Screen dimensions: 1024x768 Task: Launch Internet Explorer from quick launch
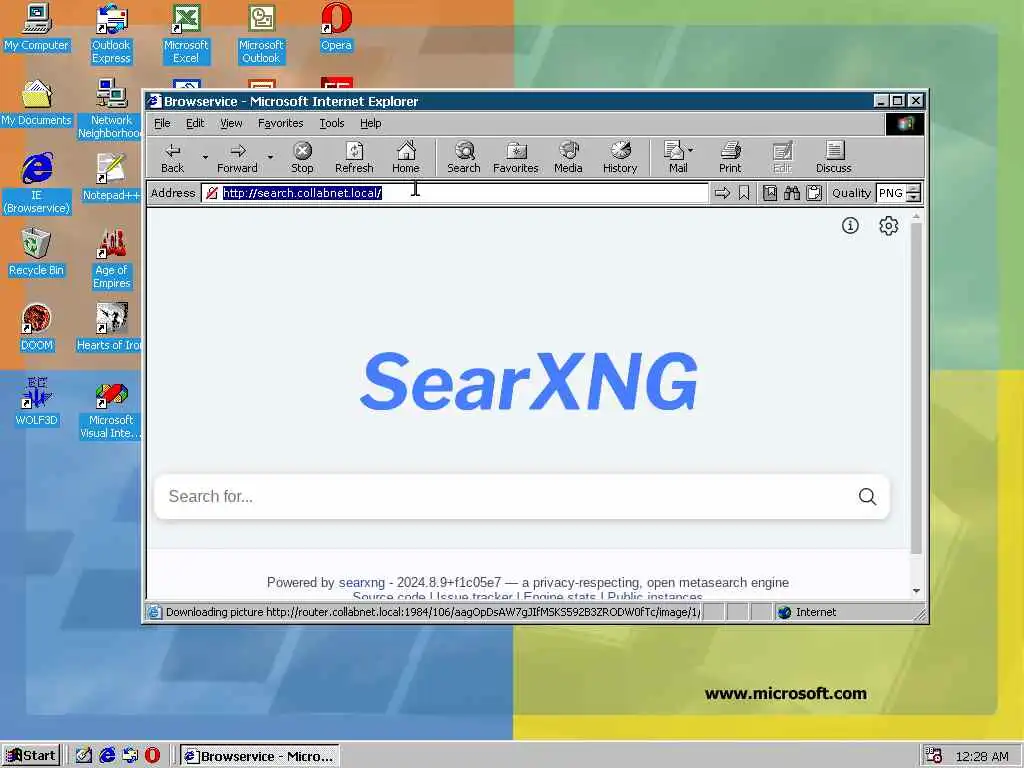click(x=106, y=756)
